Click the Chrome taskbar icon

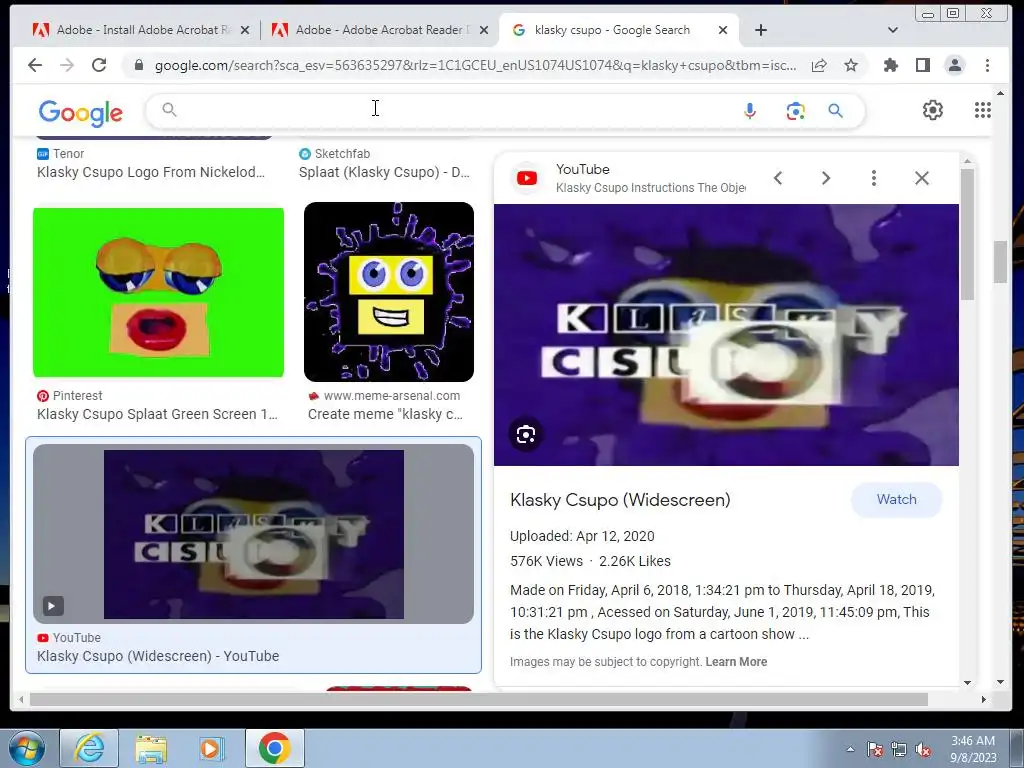(274, 748)
